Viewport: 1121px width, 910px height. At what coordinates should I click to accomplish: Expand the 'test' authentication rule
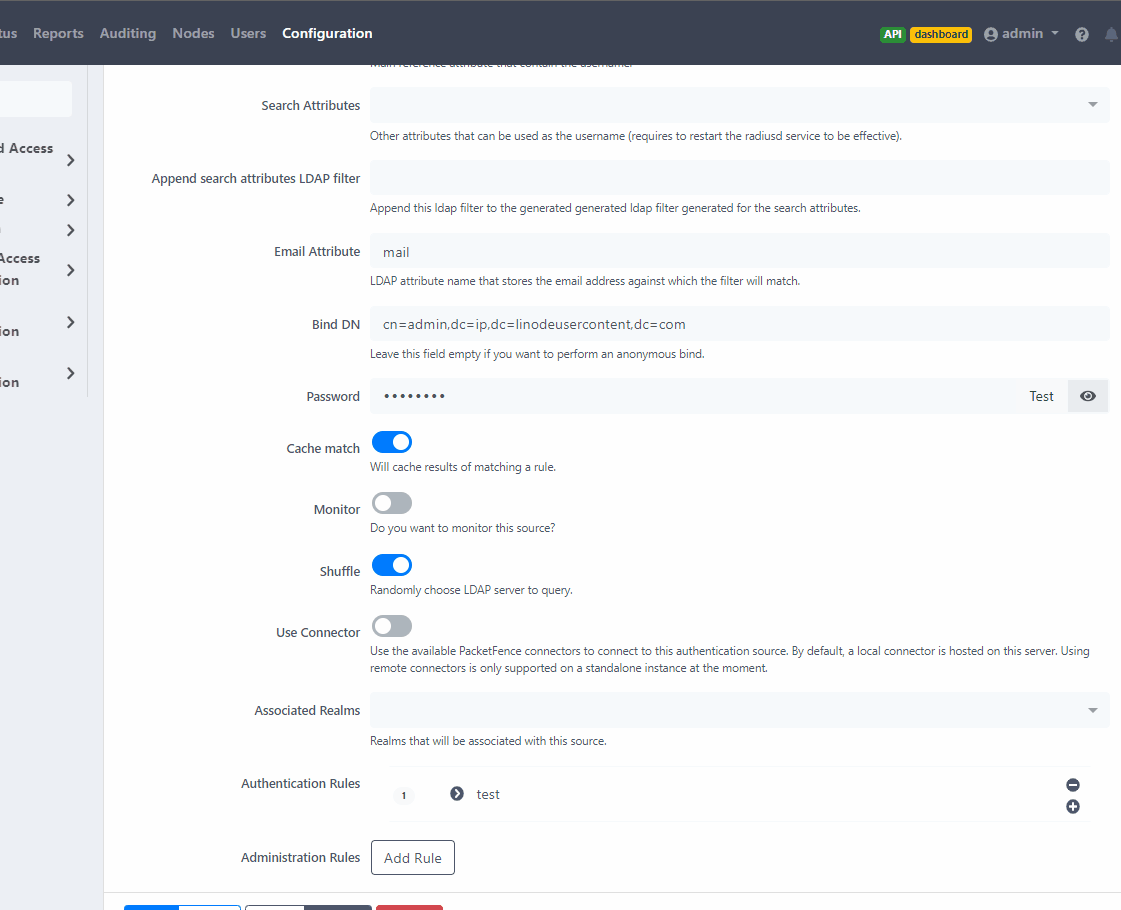(x=456, y=793)
